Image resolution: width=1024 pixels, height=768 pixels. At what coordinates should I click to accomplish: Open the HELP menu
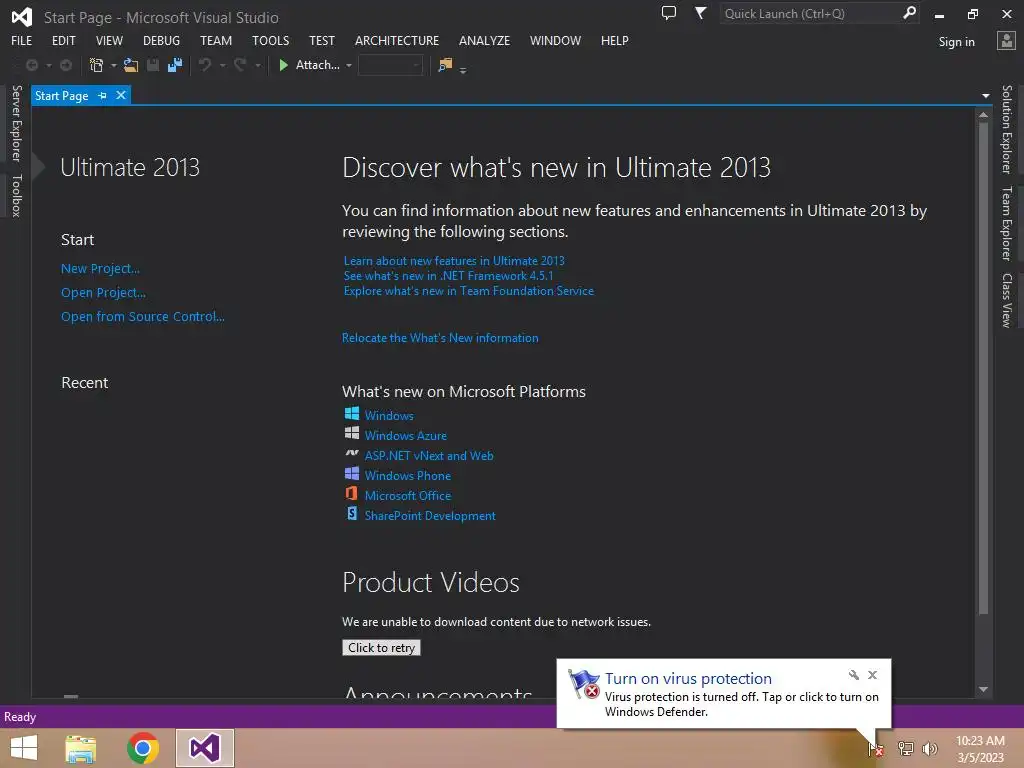click(x=615, y=40)
